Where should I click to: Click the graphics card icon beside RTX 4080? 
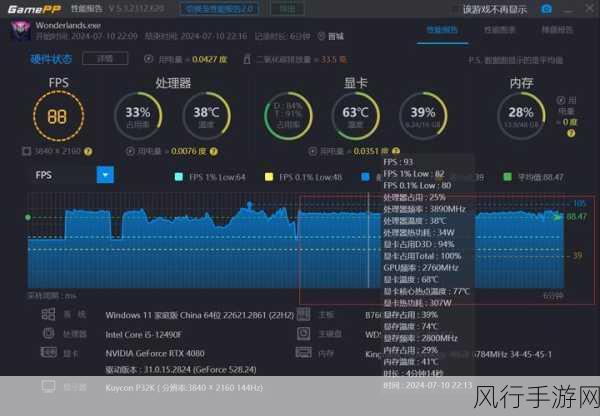pos(49,352)
